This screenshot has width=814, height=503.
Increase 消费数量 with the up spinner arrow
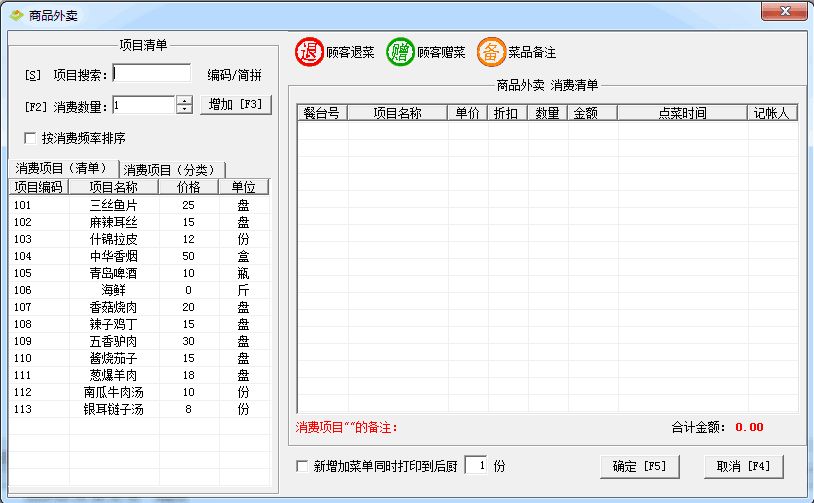[184, 100]
